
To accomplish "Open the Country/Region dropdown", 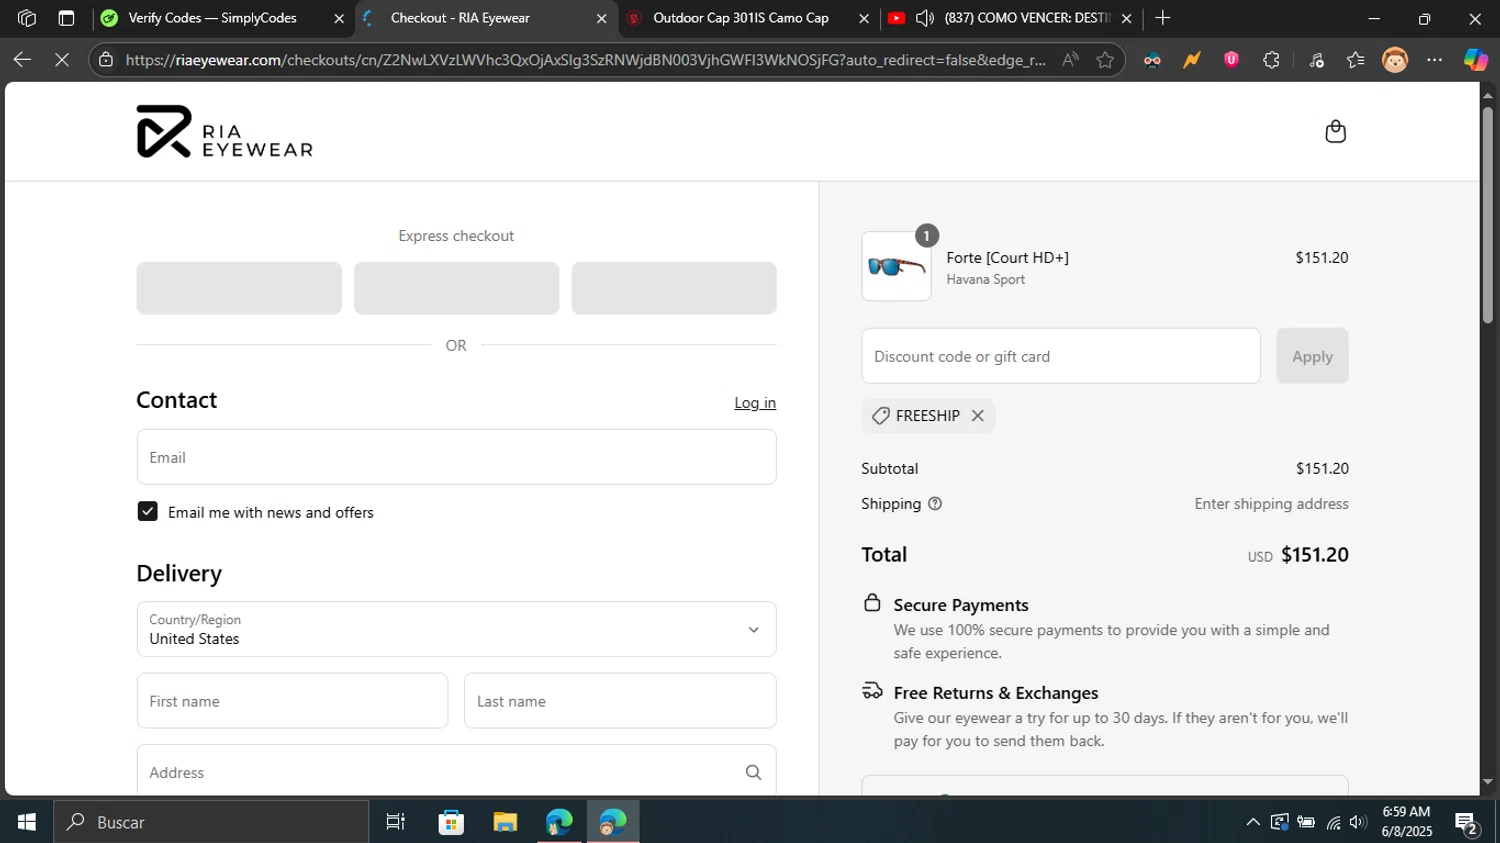I will coord(456,629).
